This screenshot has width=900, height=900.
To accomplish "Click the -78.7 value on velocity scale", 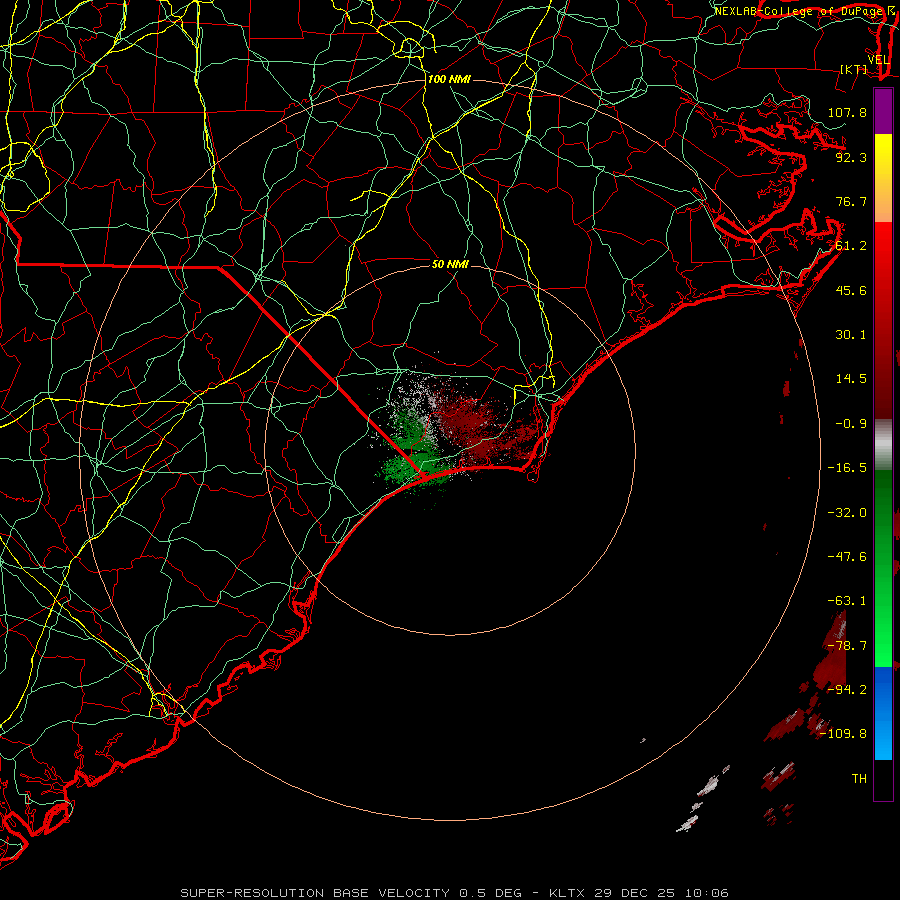I will pos(847,646).
